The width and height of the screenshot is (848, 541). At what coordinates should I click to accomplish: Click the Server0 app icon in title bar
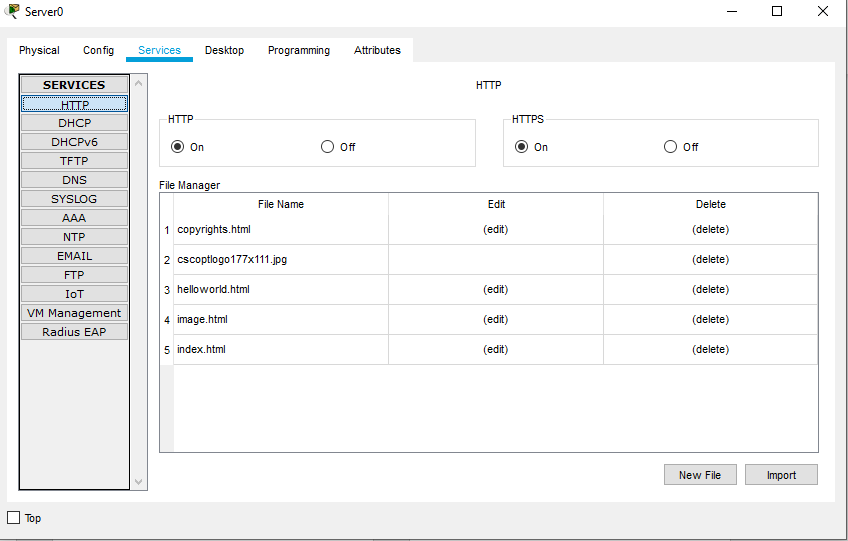pyautogui.click(x=13, y=11)
